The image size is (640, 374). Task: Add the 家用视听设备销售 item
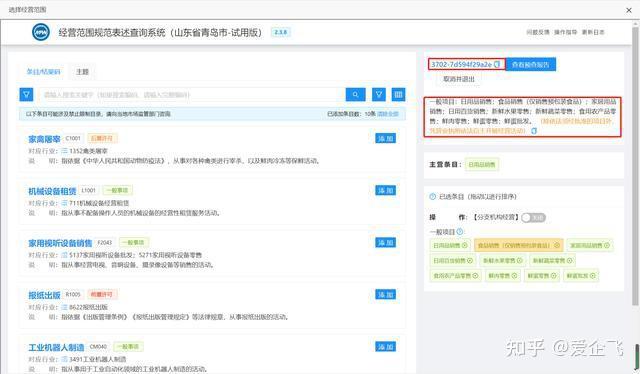385,243
